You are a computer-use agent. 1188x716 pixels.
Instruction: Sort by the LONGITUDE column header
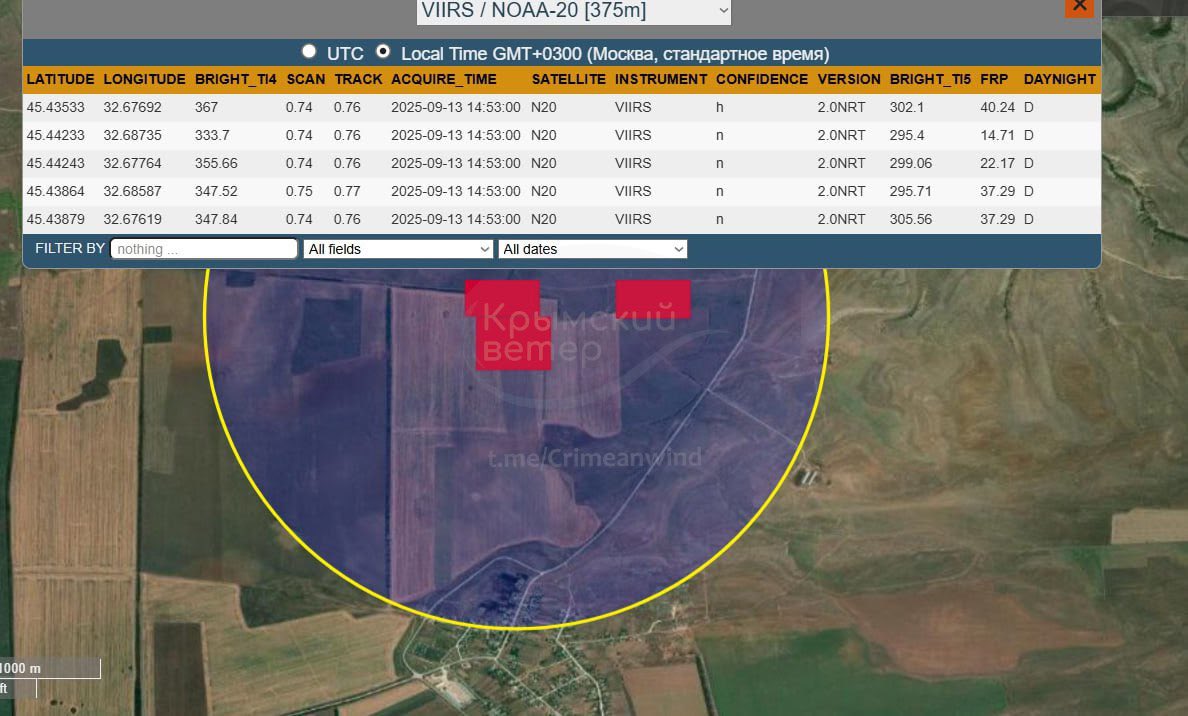pyautogui.click(x=144, y=79)
